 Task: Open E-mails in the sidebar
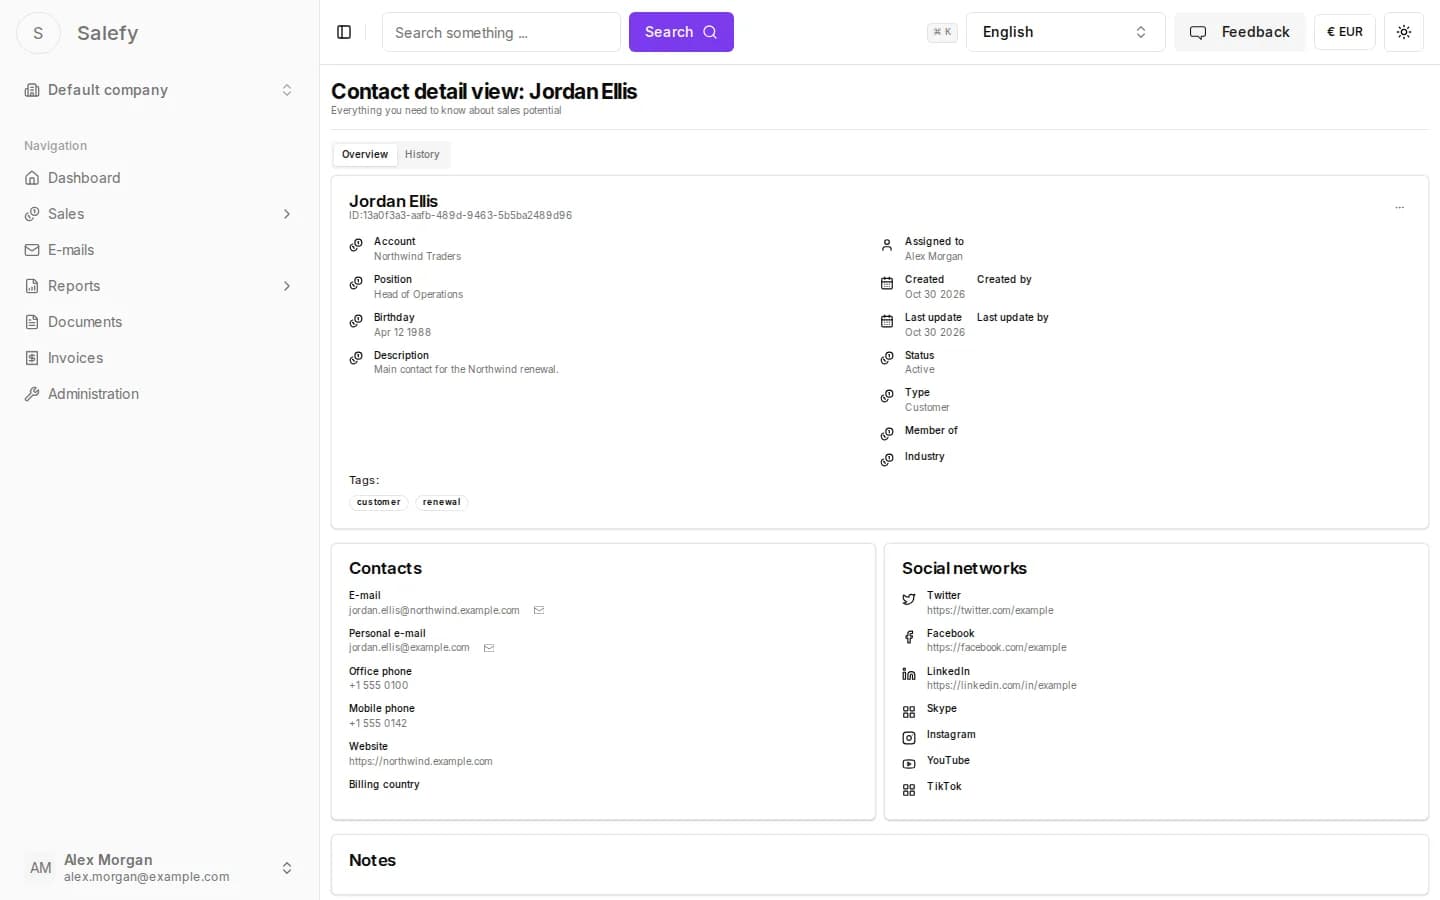(160, 250)
